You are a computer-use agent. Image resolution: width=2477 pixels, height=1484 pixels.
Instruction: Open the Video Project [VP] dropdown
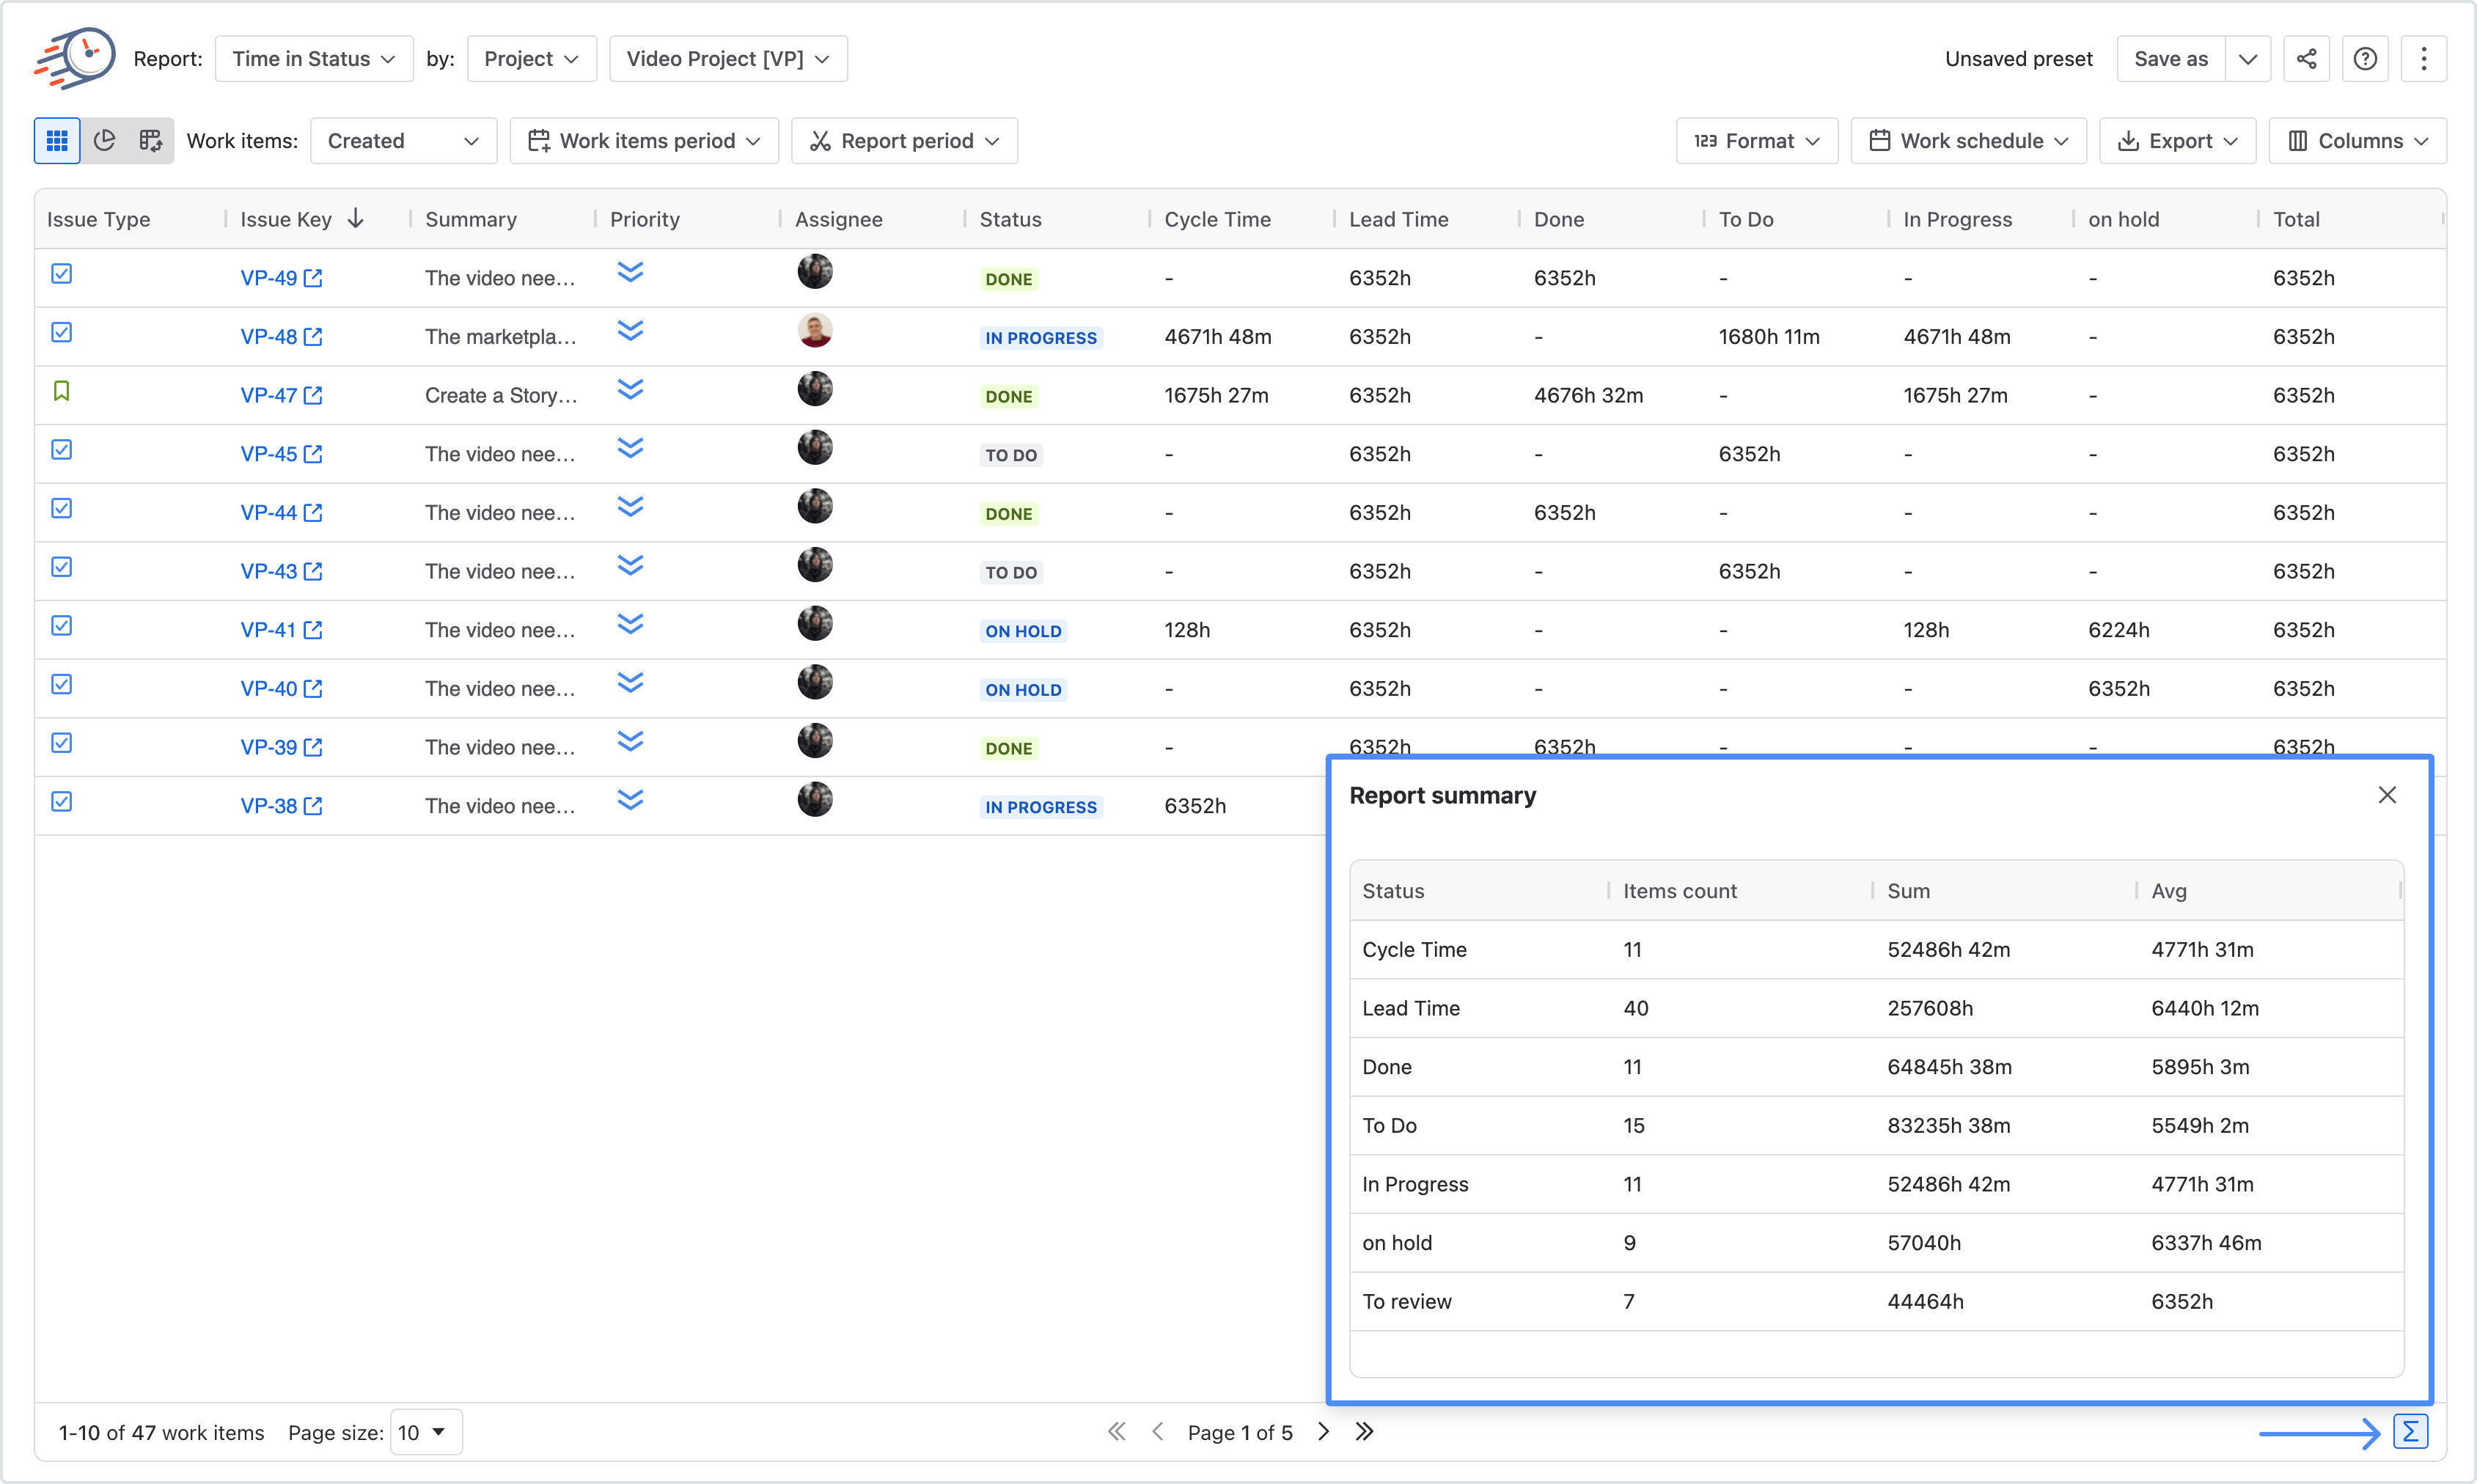(x=728, y=59)
